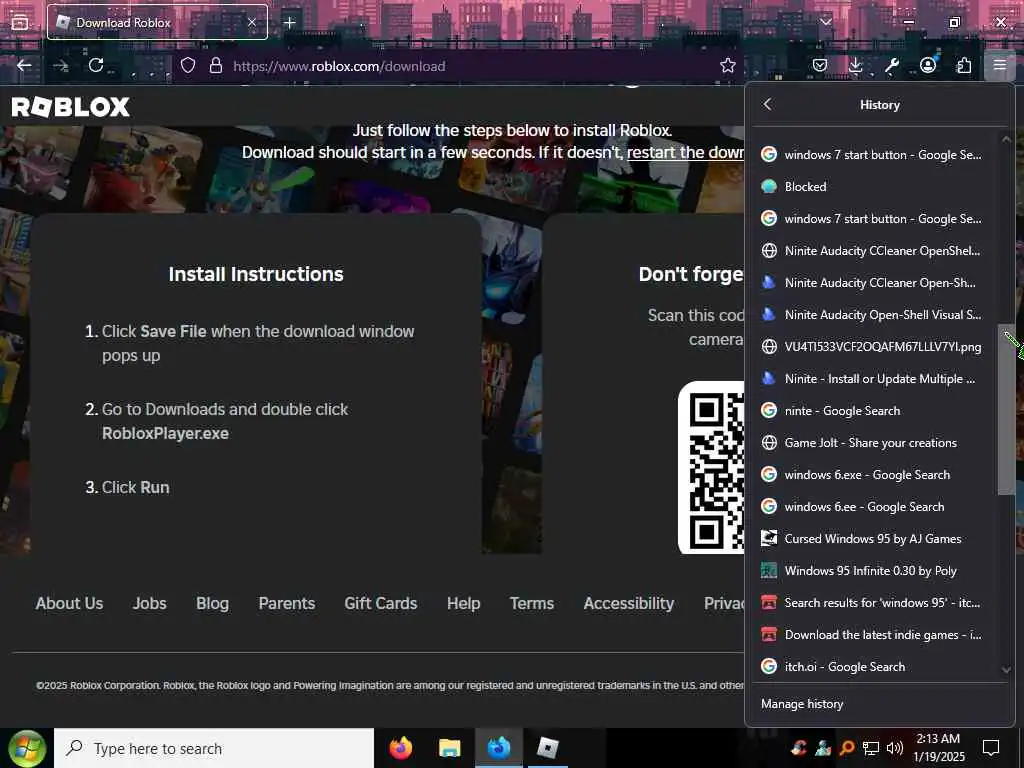Viewport: 1024px width, 768px height.
Task: Open the Windows Start orb
Action: click(x=26, y=749)
